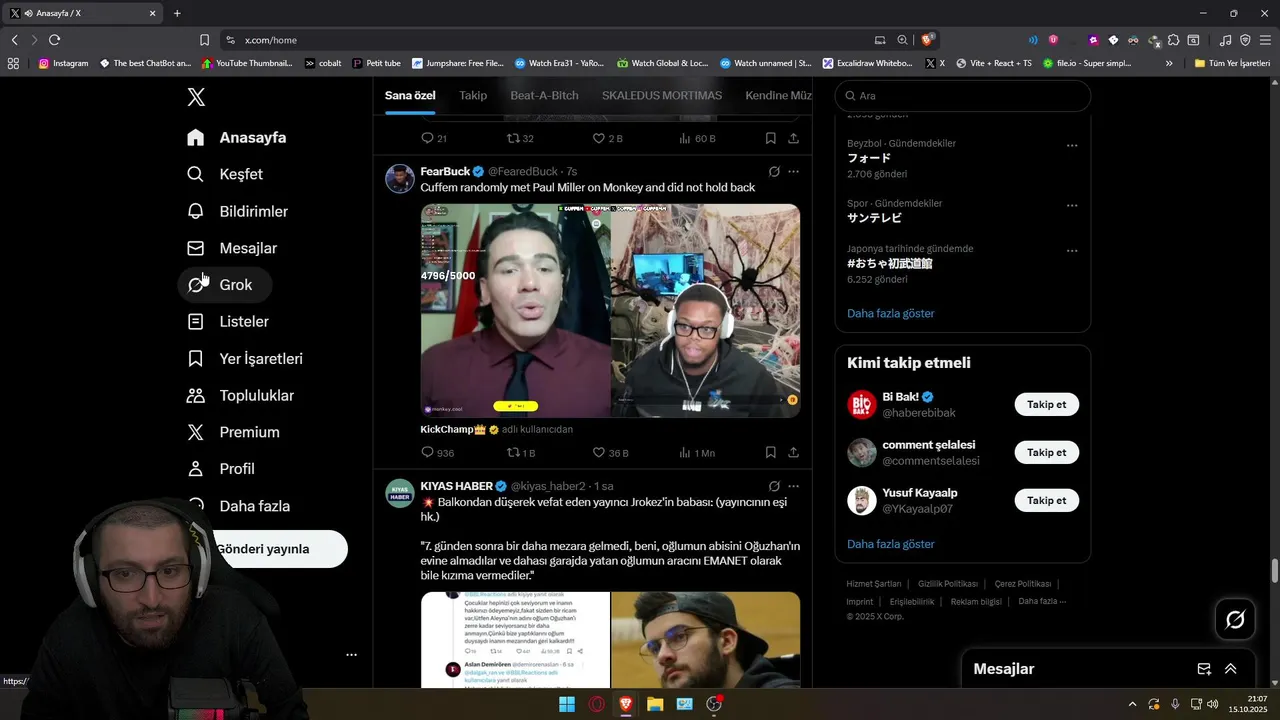This screenshot has height=720, width=1280.
Task: View analytics 1 Mn on FearBuck's post
Action: coord(697,453)
